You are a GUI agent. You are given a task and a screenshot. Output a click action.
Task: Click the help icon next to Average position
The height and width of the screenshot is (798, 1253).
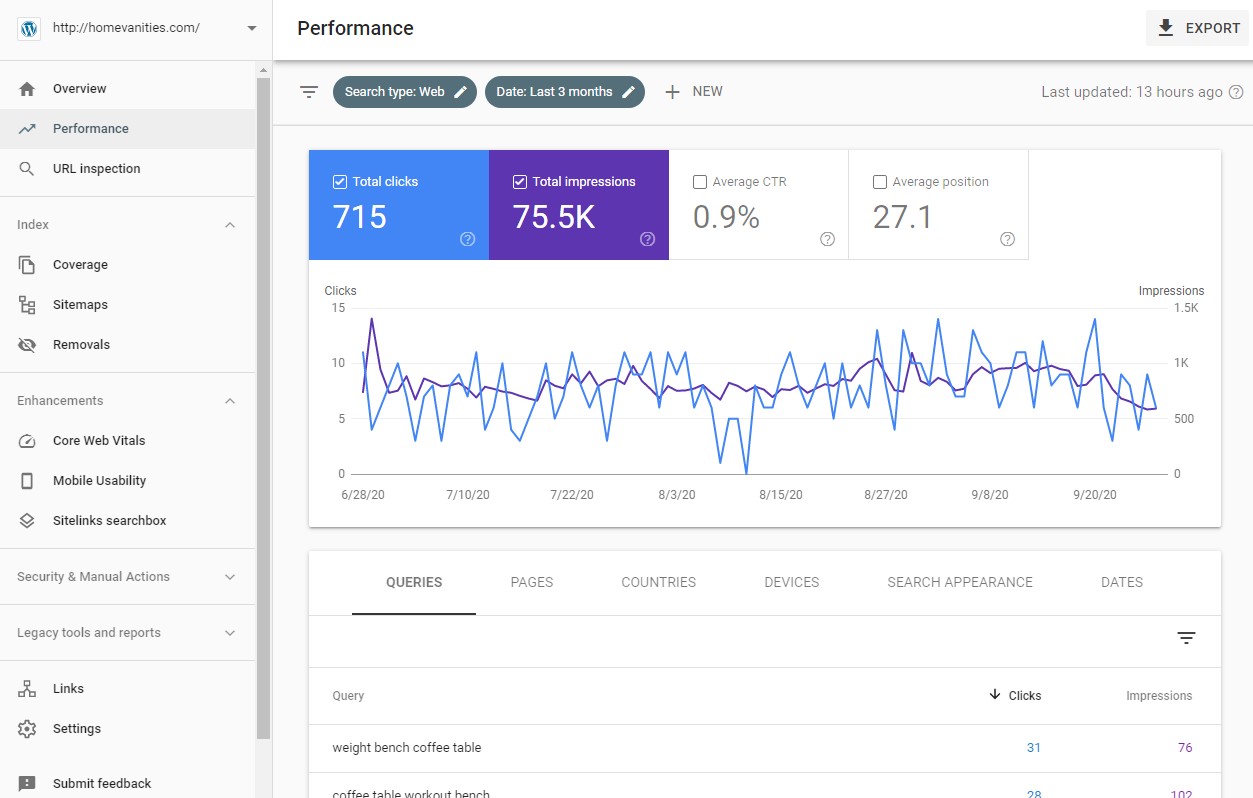[1007, 239]
